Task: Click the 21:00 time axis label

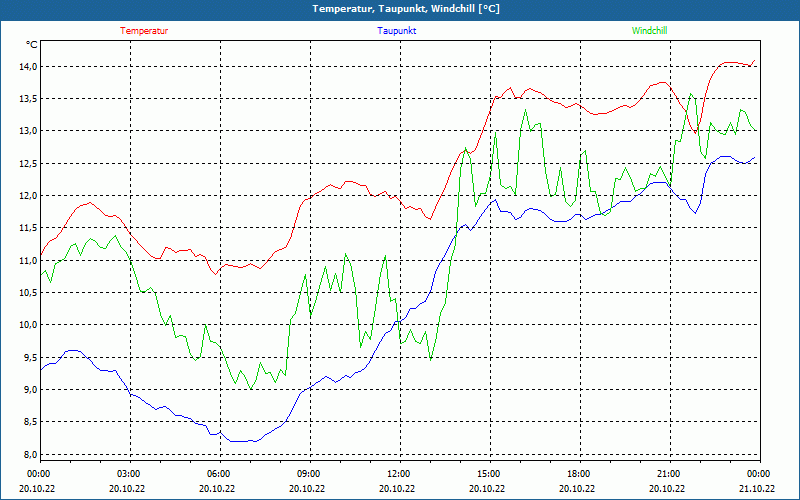Action: [669, 474]
